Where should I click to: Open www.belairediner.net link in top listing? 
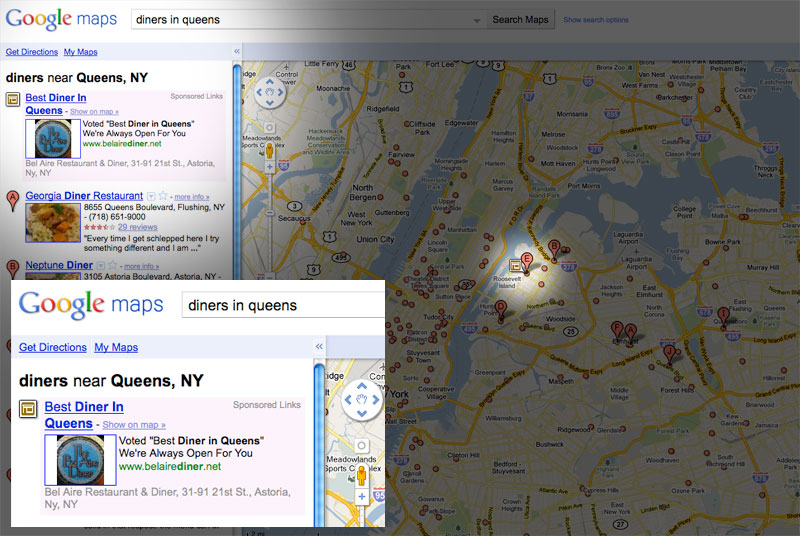click(122, 144)
